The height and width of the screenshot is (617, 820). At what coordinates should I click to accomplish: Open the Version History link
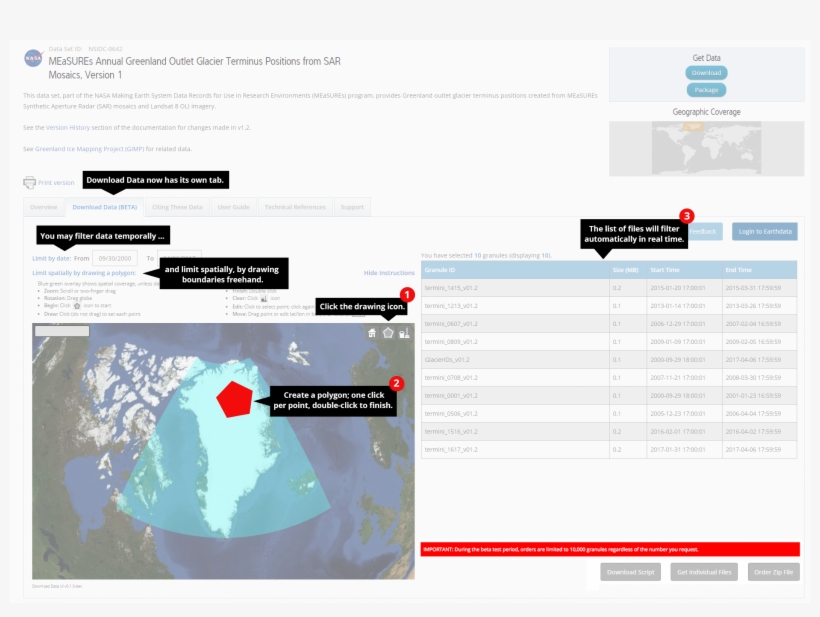[x=69, y=128]
